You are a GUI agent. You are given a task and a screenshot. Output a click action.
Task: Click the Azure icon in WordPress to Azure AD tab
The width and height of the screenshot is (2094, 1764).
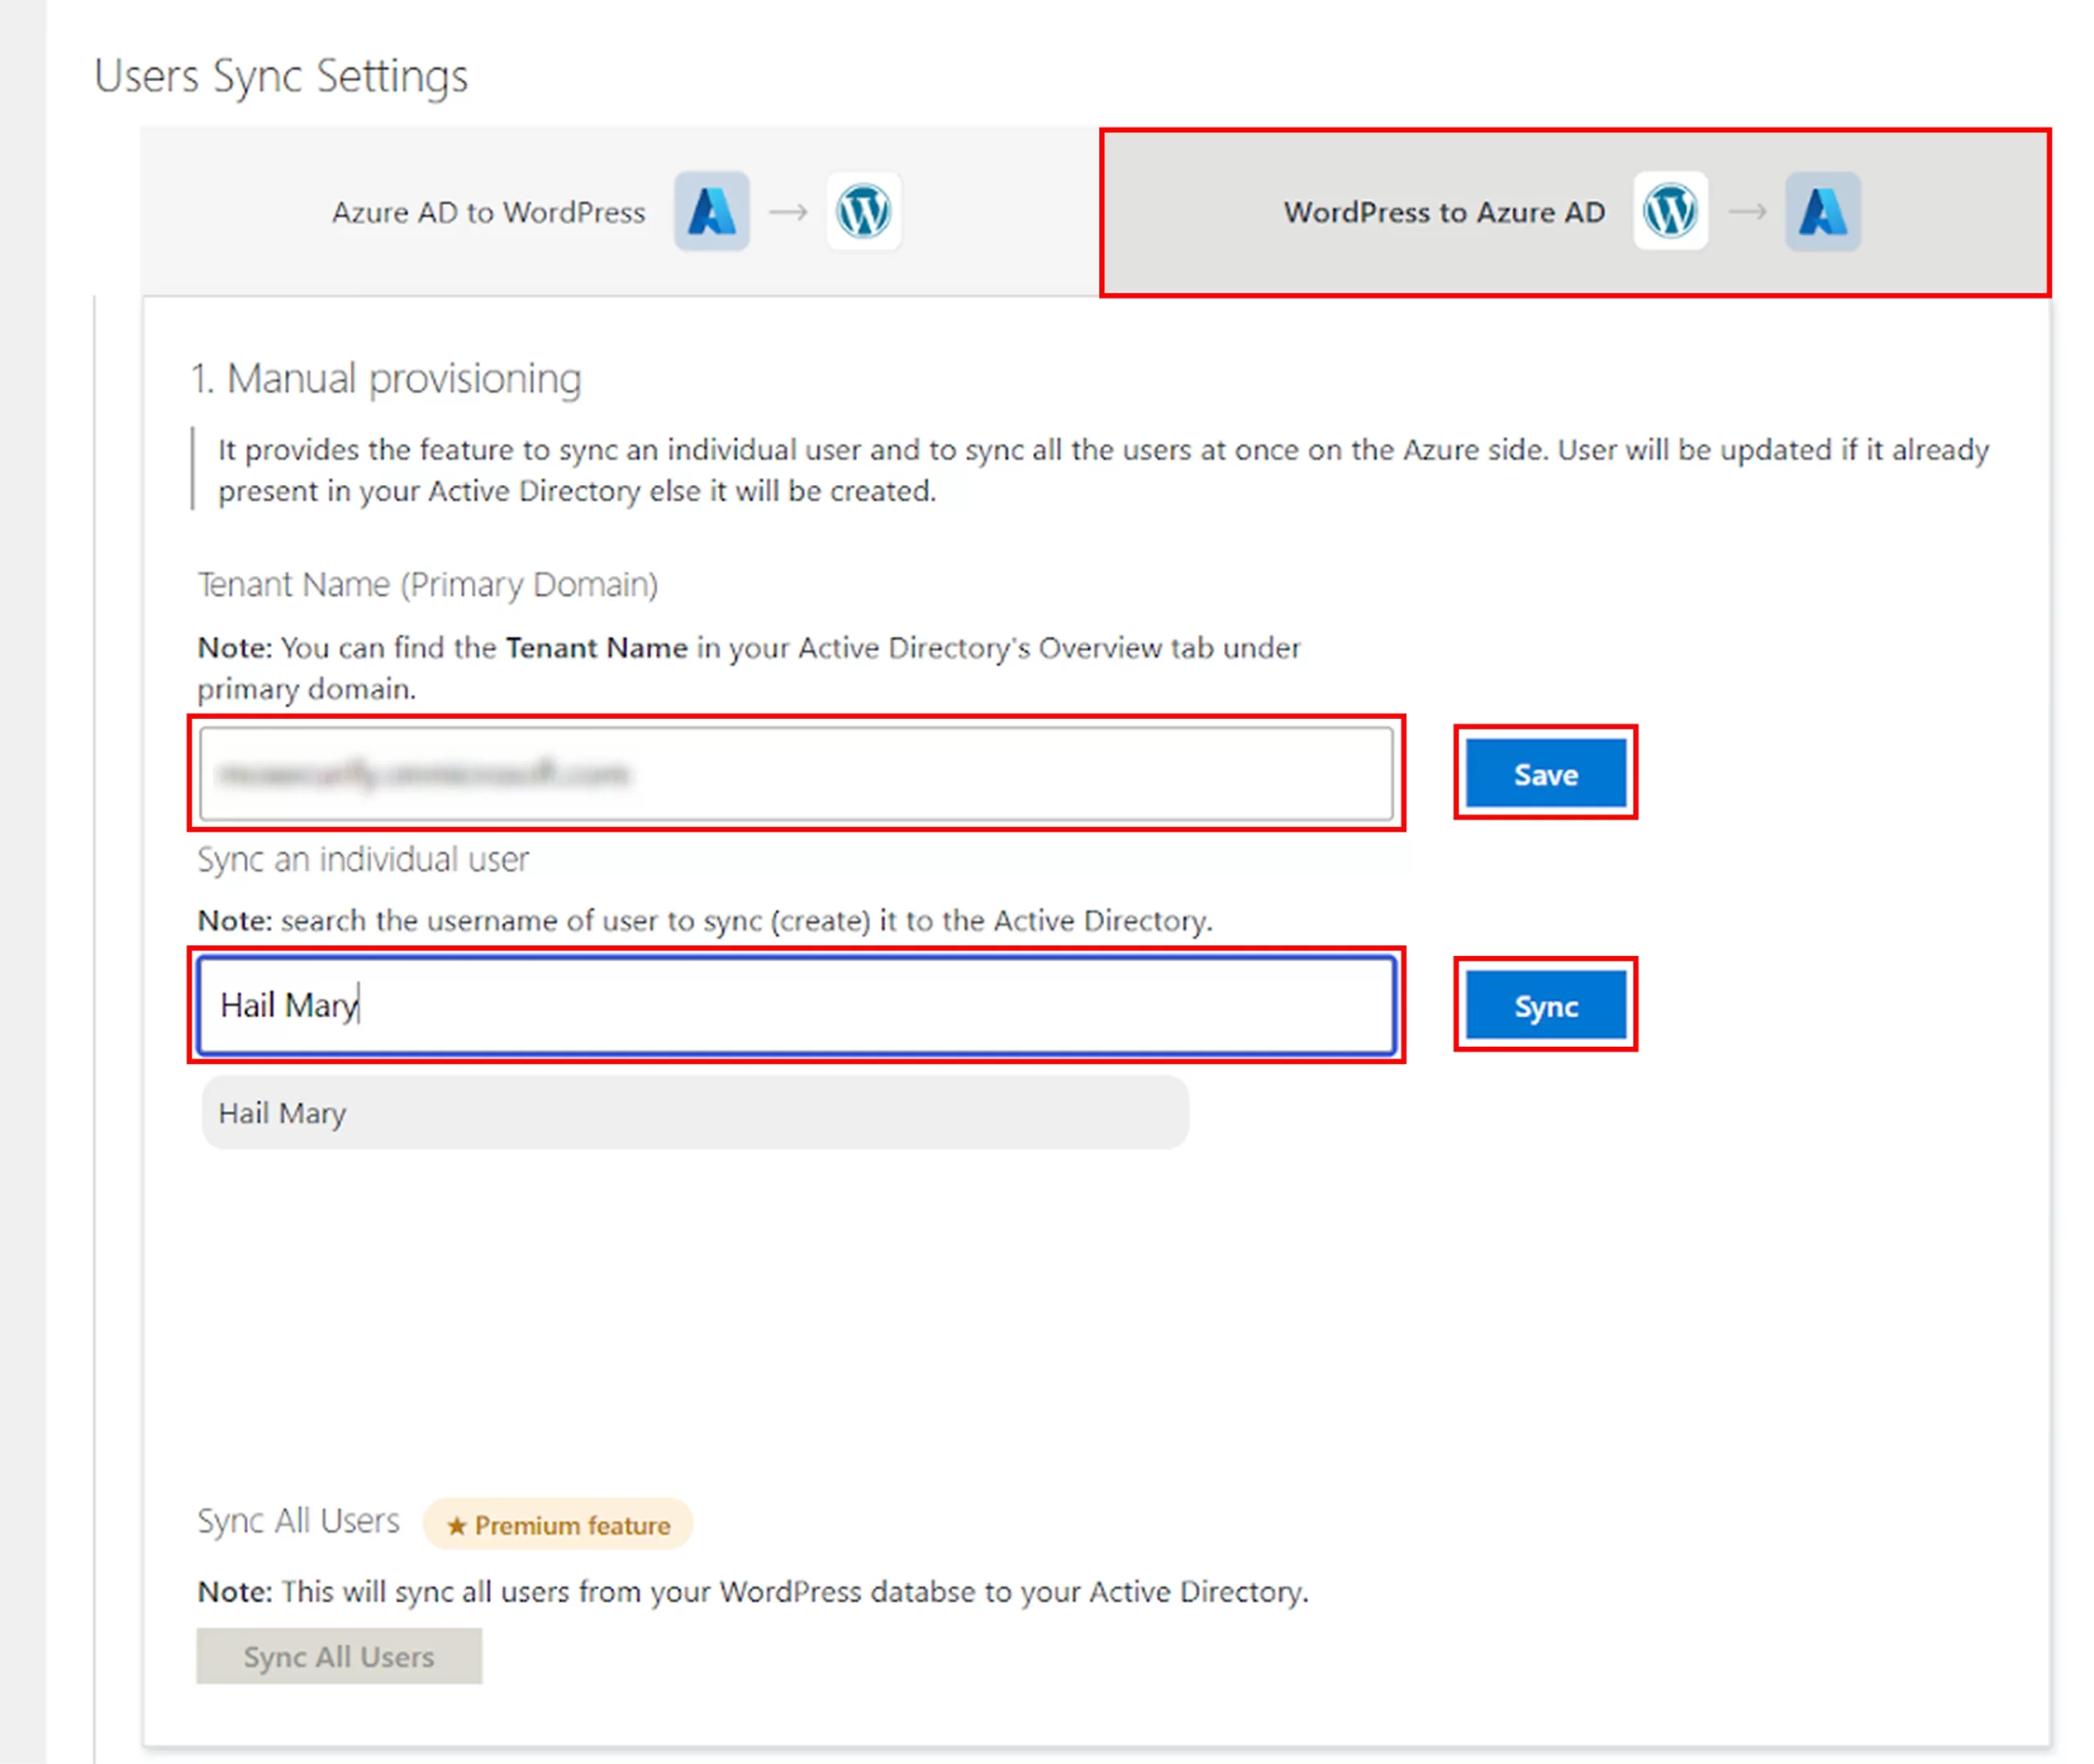click(1822, 211)
